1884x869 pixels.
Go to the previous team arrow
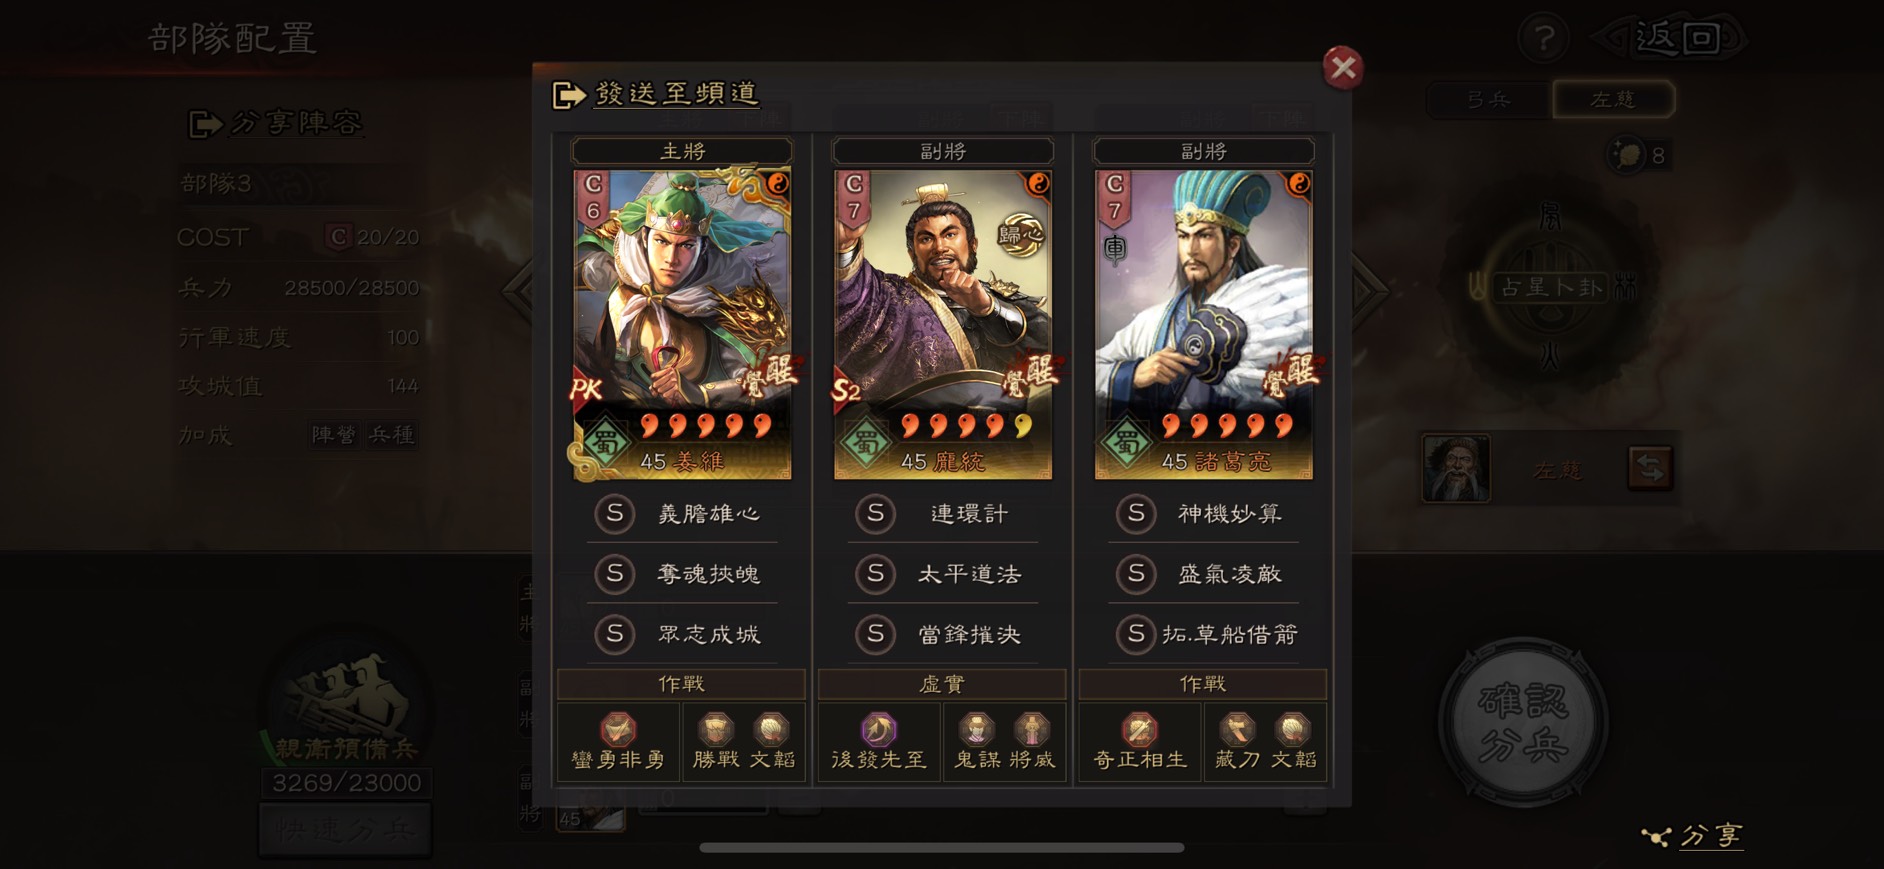click(x=518, y=290)
